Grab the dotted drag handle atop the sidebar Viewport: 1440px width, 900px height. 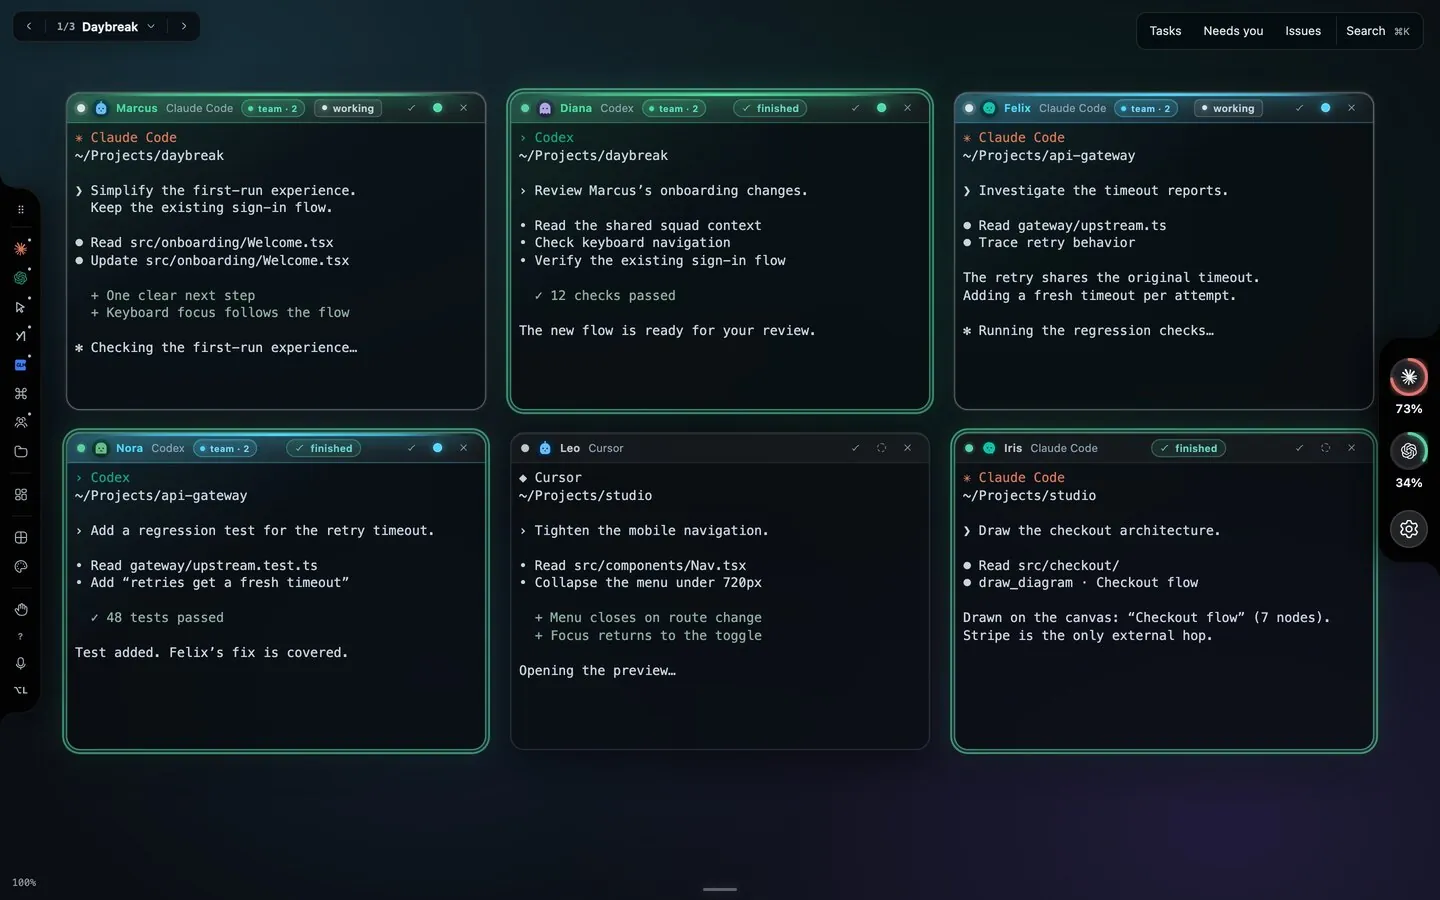pyautogui.click(x=20, y=210)
